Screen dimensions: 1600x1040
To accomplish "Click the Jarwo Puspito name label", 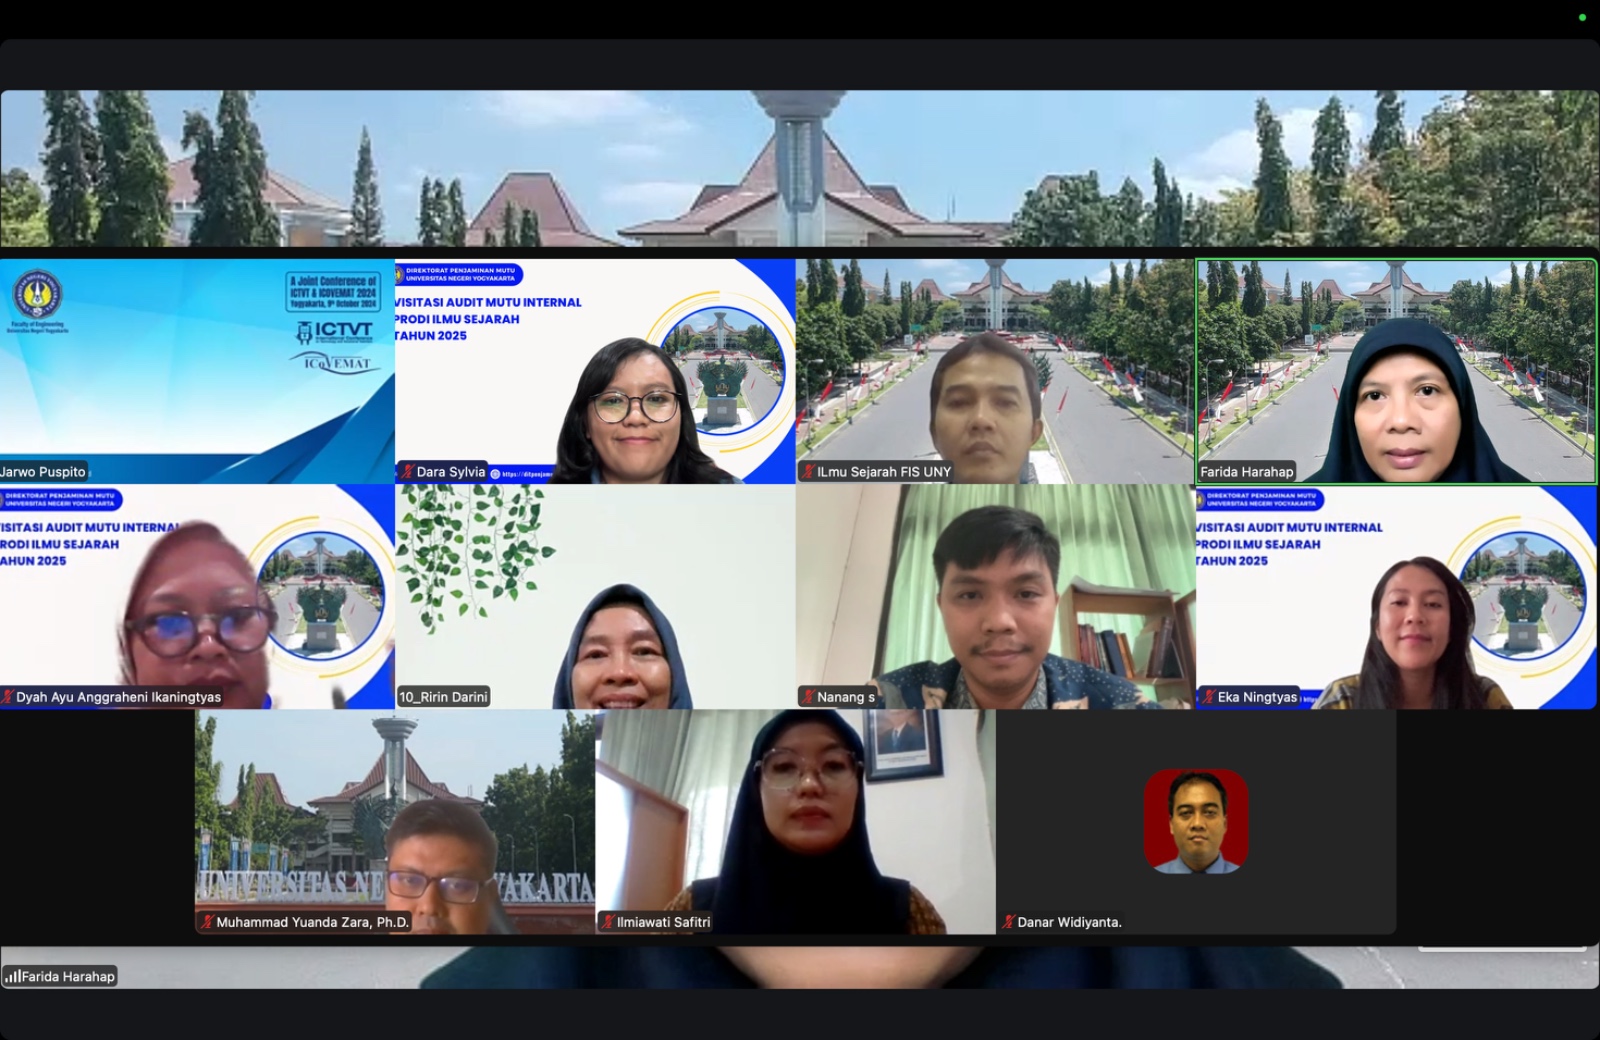I will (44, 472).
